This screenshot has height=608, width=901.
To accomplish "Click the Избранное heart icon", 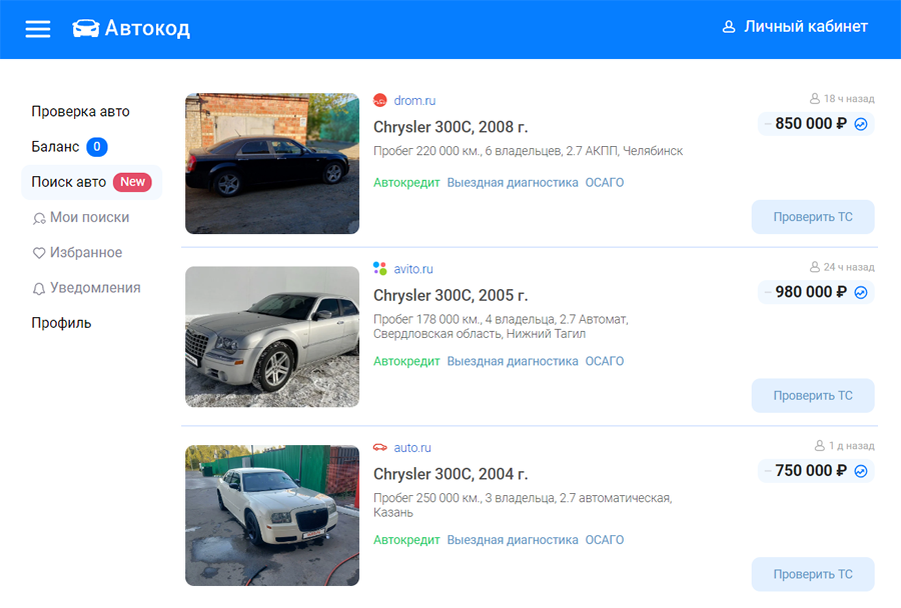I will click(38, 253).
